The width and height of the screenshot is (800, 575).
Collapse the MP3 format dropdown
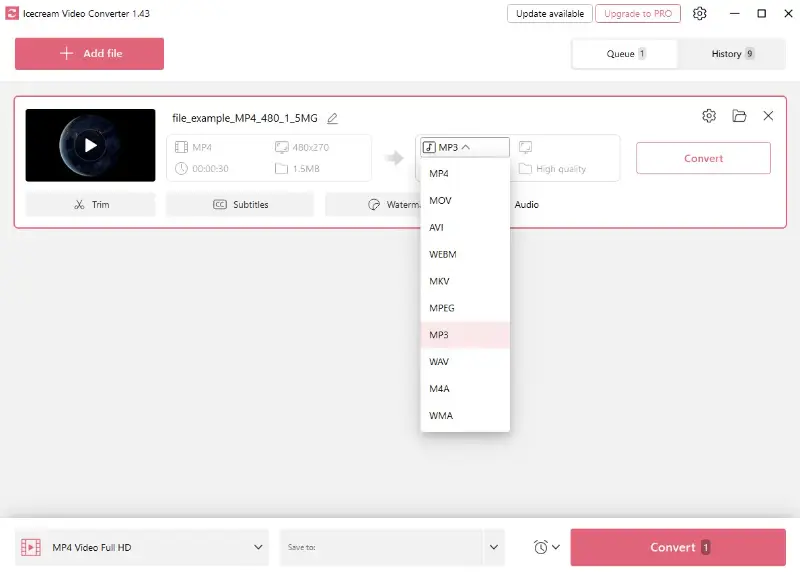coord(465,147)
